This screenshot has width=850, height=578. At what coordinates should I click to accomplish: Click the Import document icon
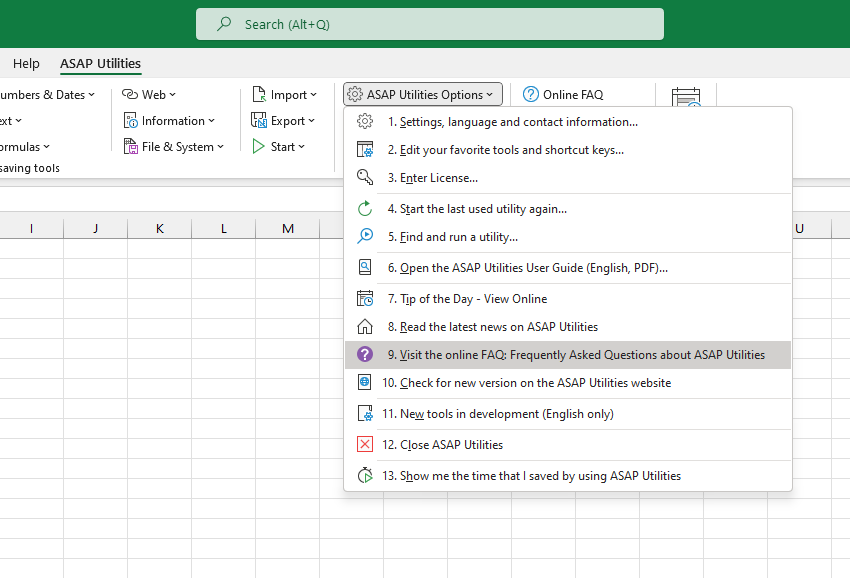point(259,94)
